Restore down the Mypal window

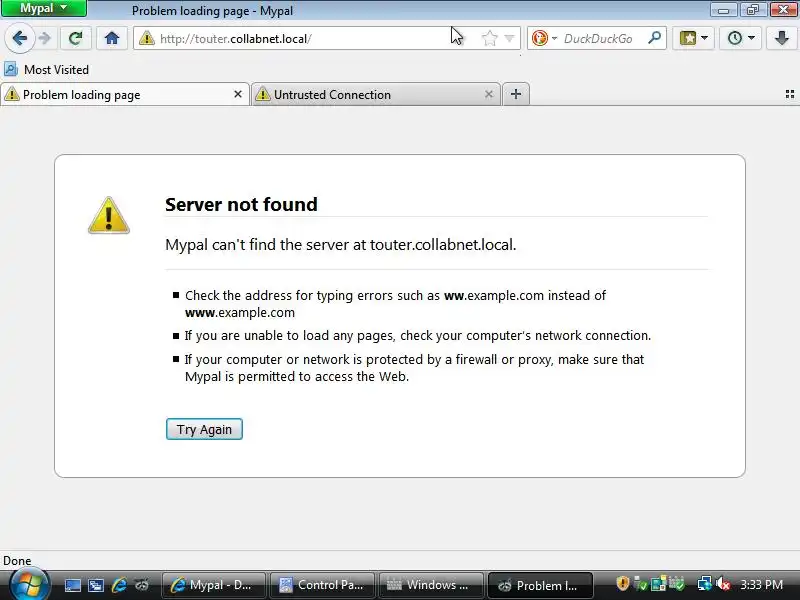coord(753,9)
